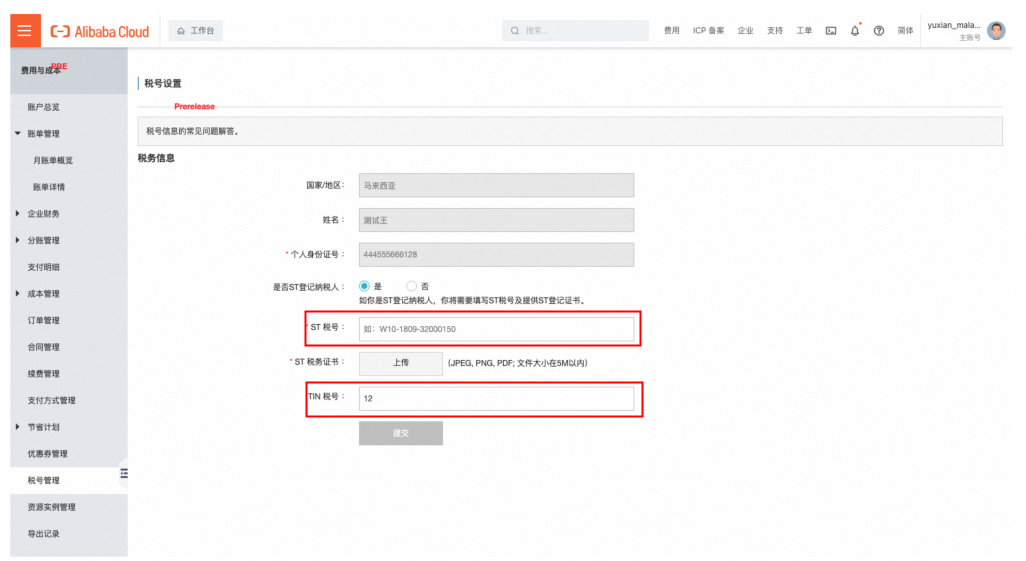
Task: Click the Alibaba Cloud logo
Action: [x=100, y=31]
